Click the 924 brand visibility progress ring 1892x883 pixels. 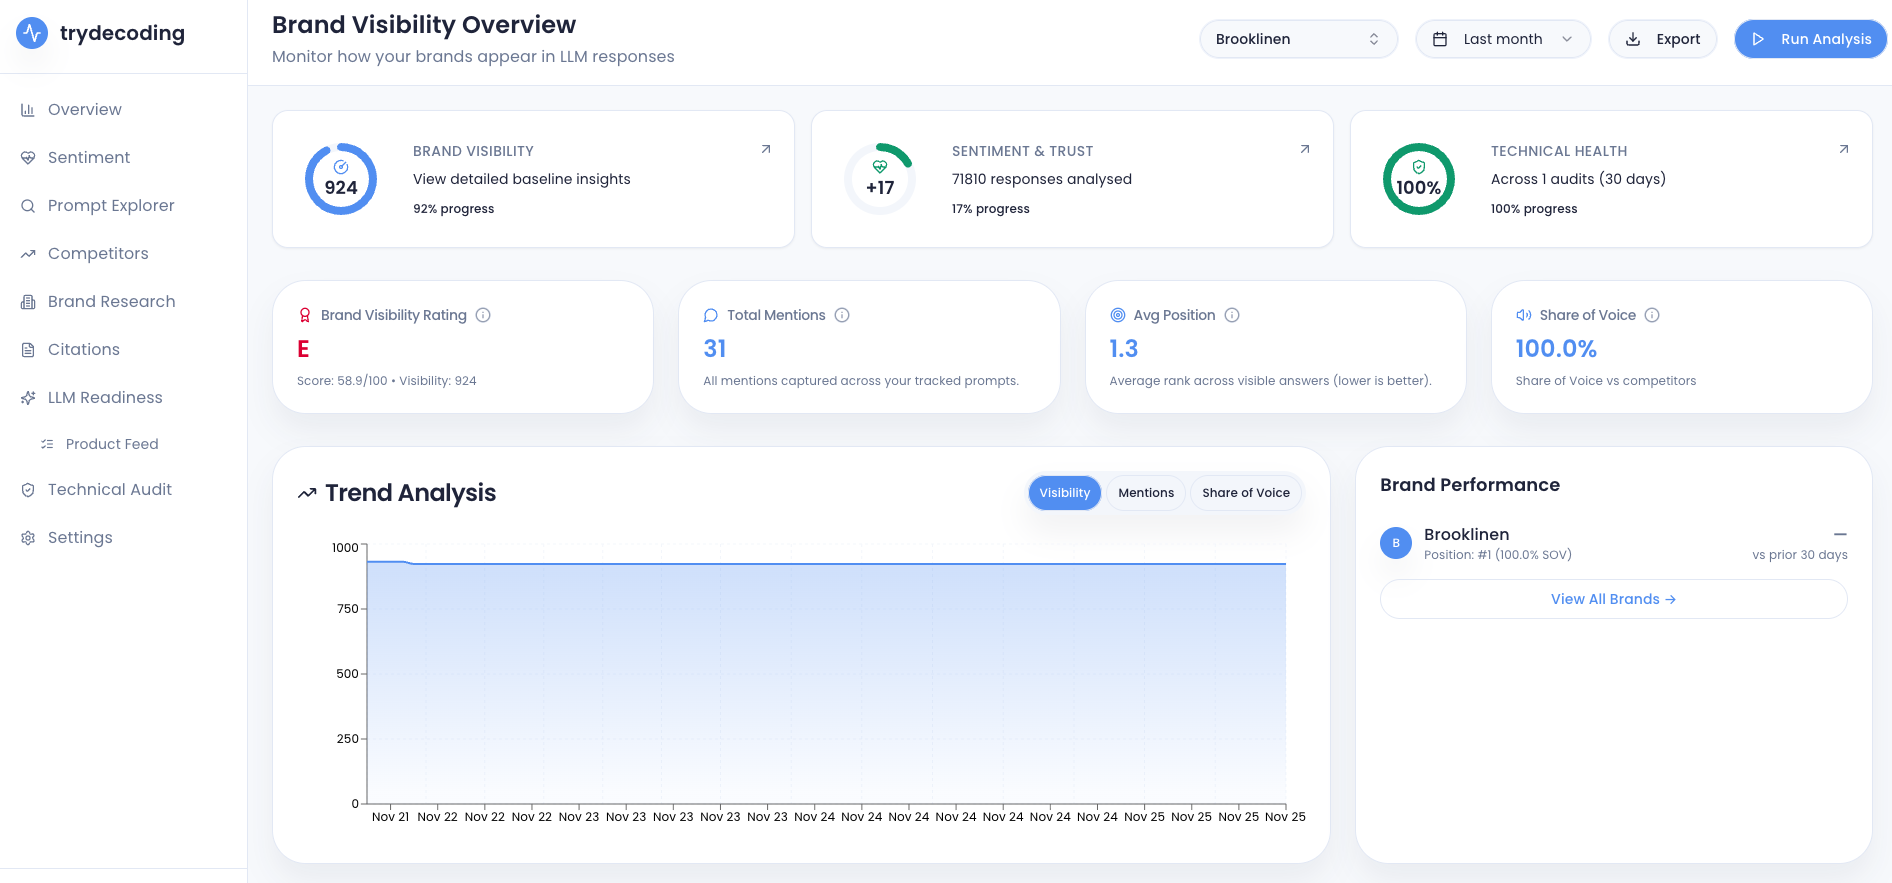click(341, 179)
